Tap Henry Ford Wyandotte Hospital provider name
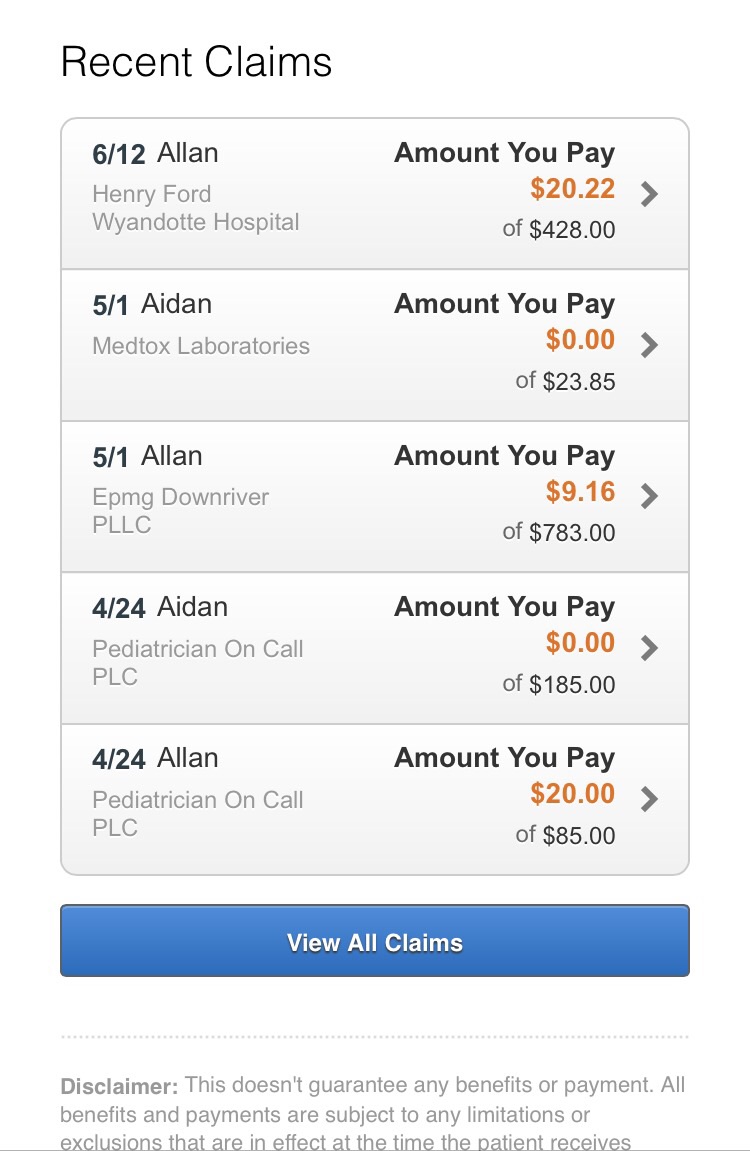The image size is (750, 1151). tap(195, 208)
